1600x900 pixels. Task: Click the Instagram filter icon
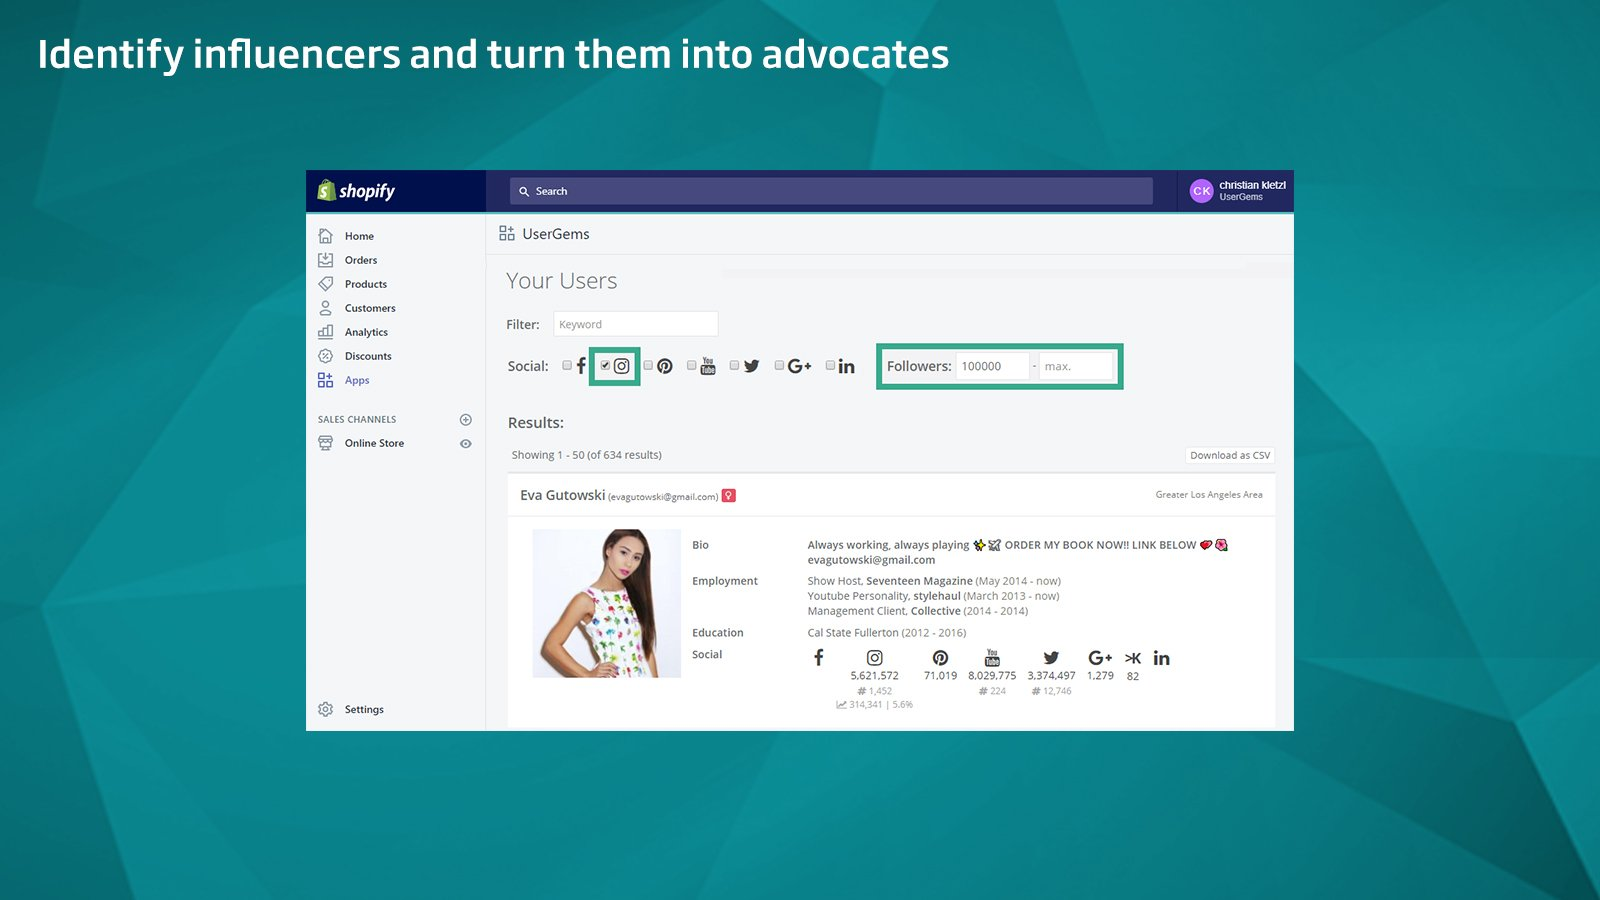pos(622,366)
